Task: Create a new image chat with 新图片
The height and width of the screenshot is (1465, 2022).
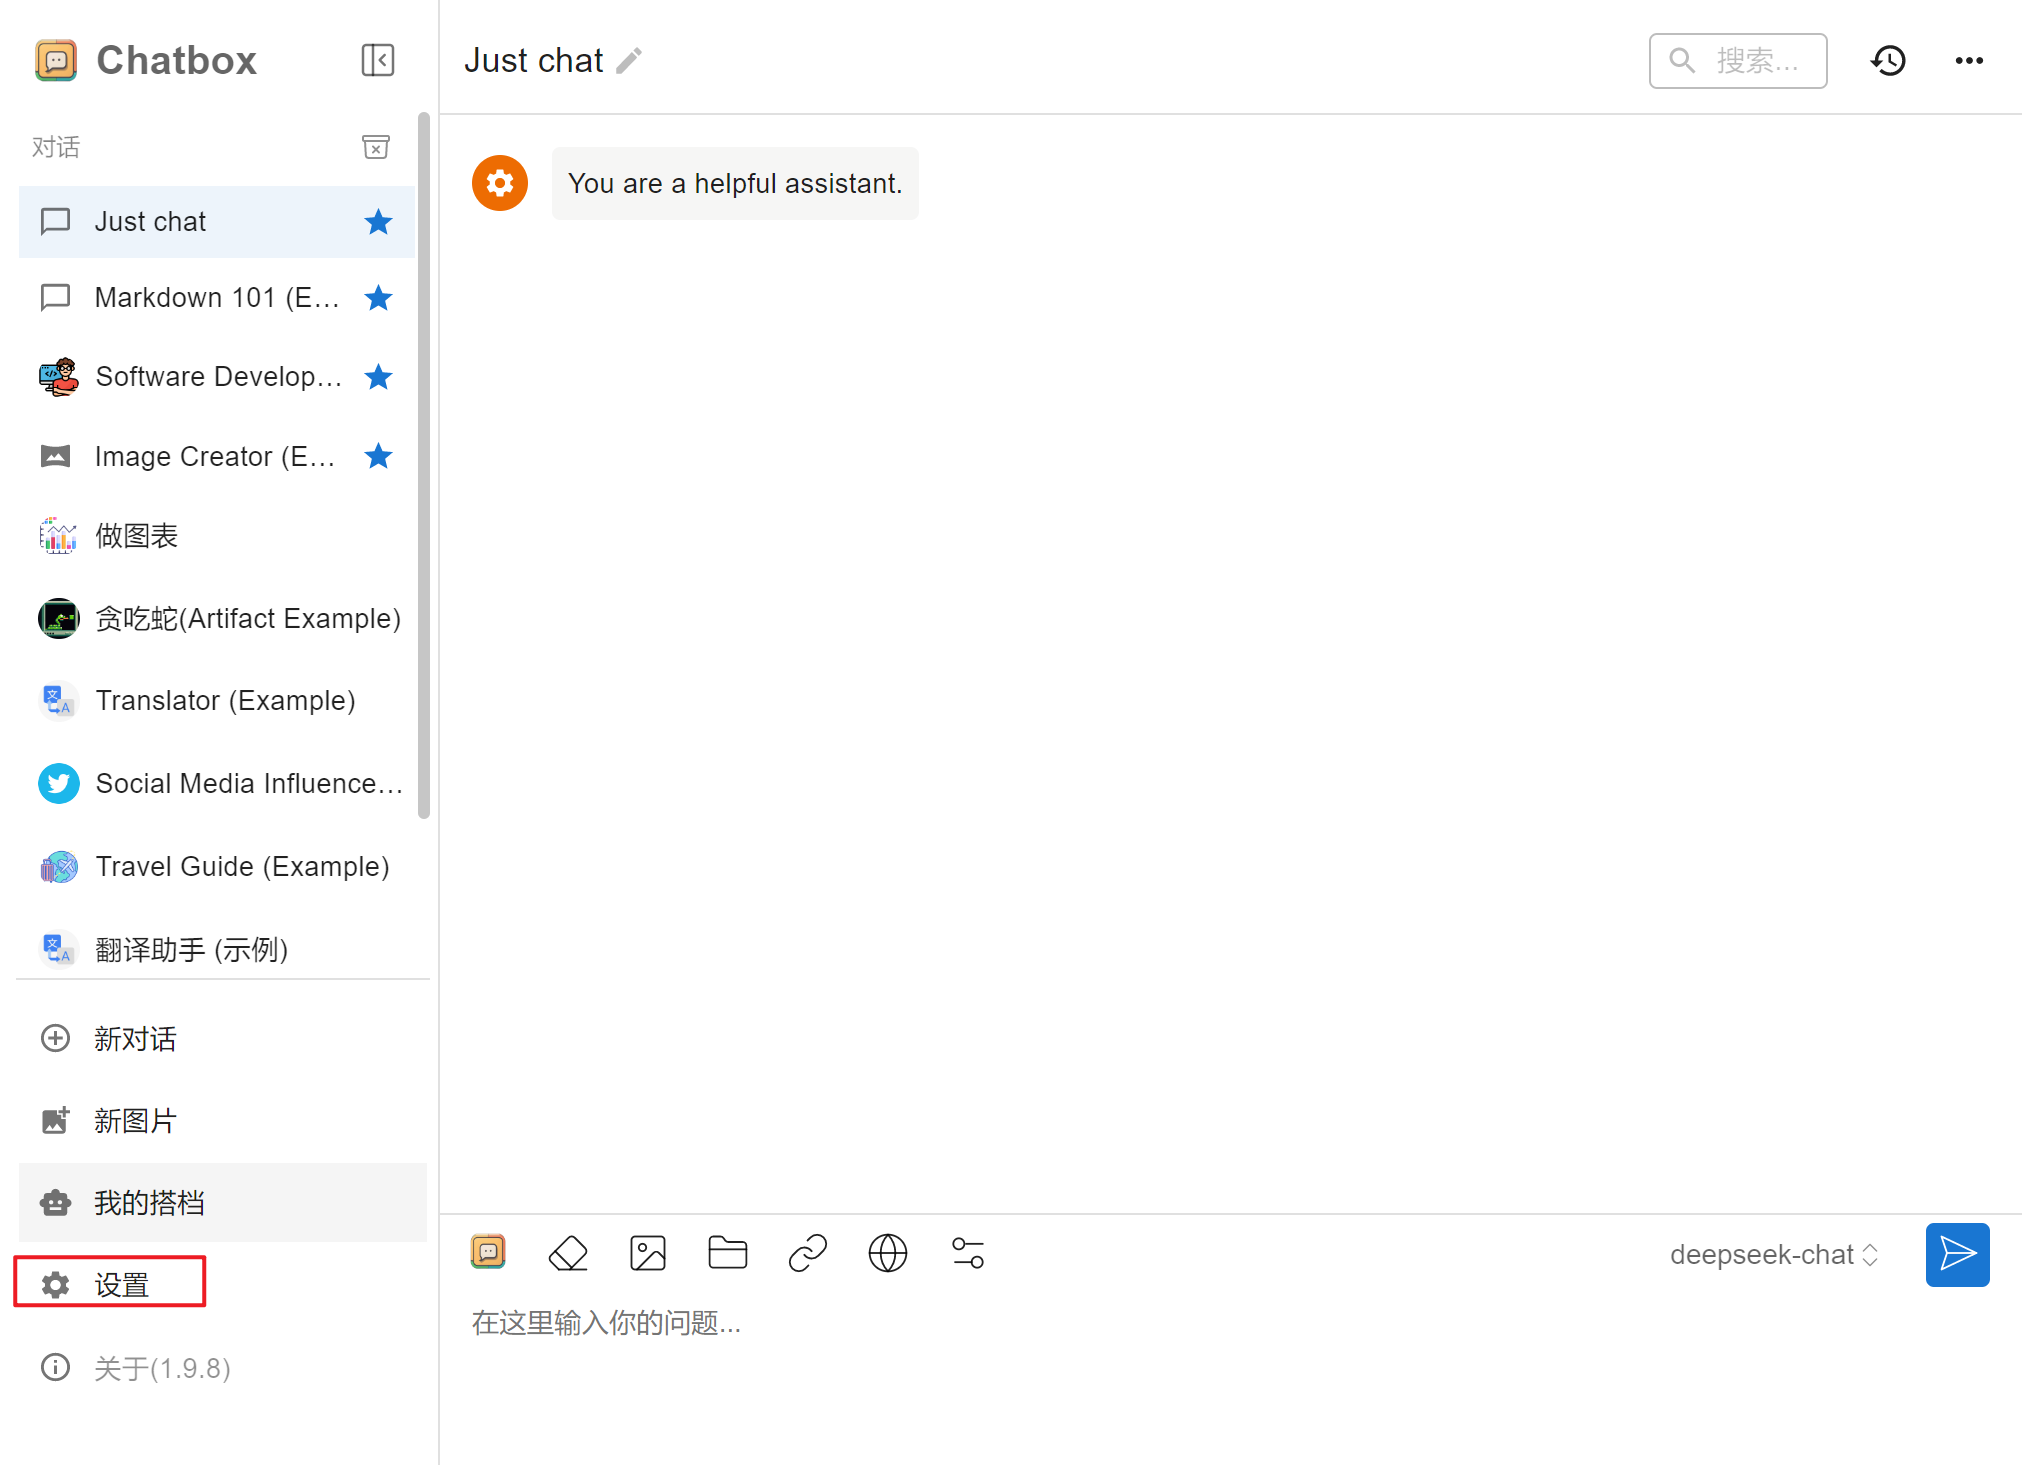Action: pos(222,1121)
